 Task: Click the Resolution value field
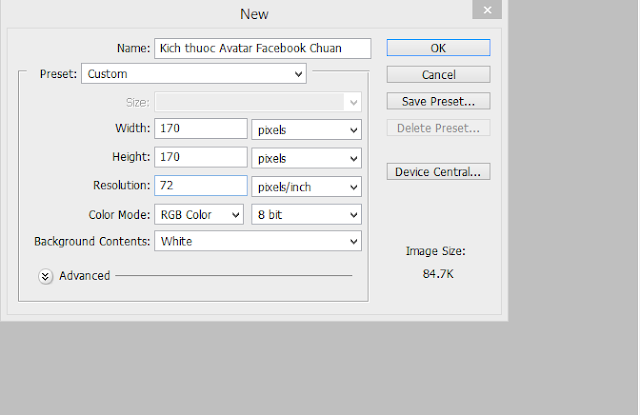pyautogui.click(x=201, y=186)
